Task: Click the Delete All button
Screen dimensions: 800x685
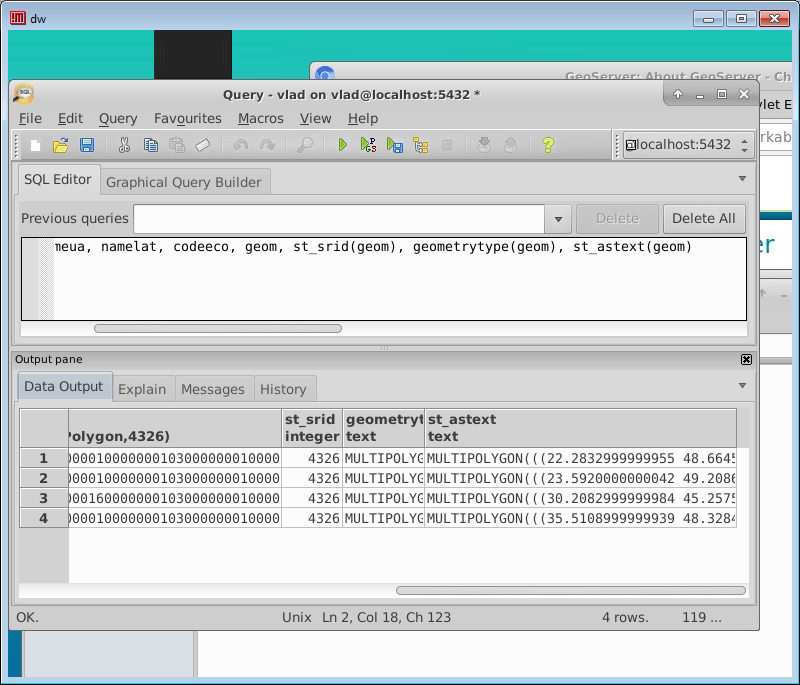Action: click(x=703, y=219)
